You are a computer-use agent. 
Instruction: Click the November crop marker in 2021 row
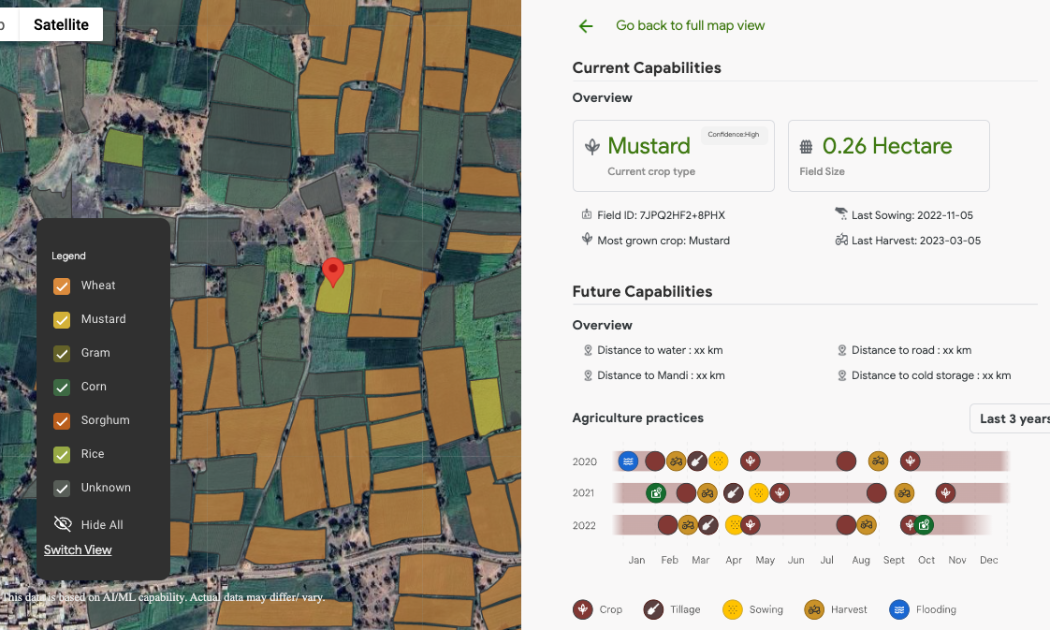(x=945, y=493)
